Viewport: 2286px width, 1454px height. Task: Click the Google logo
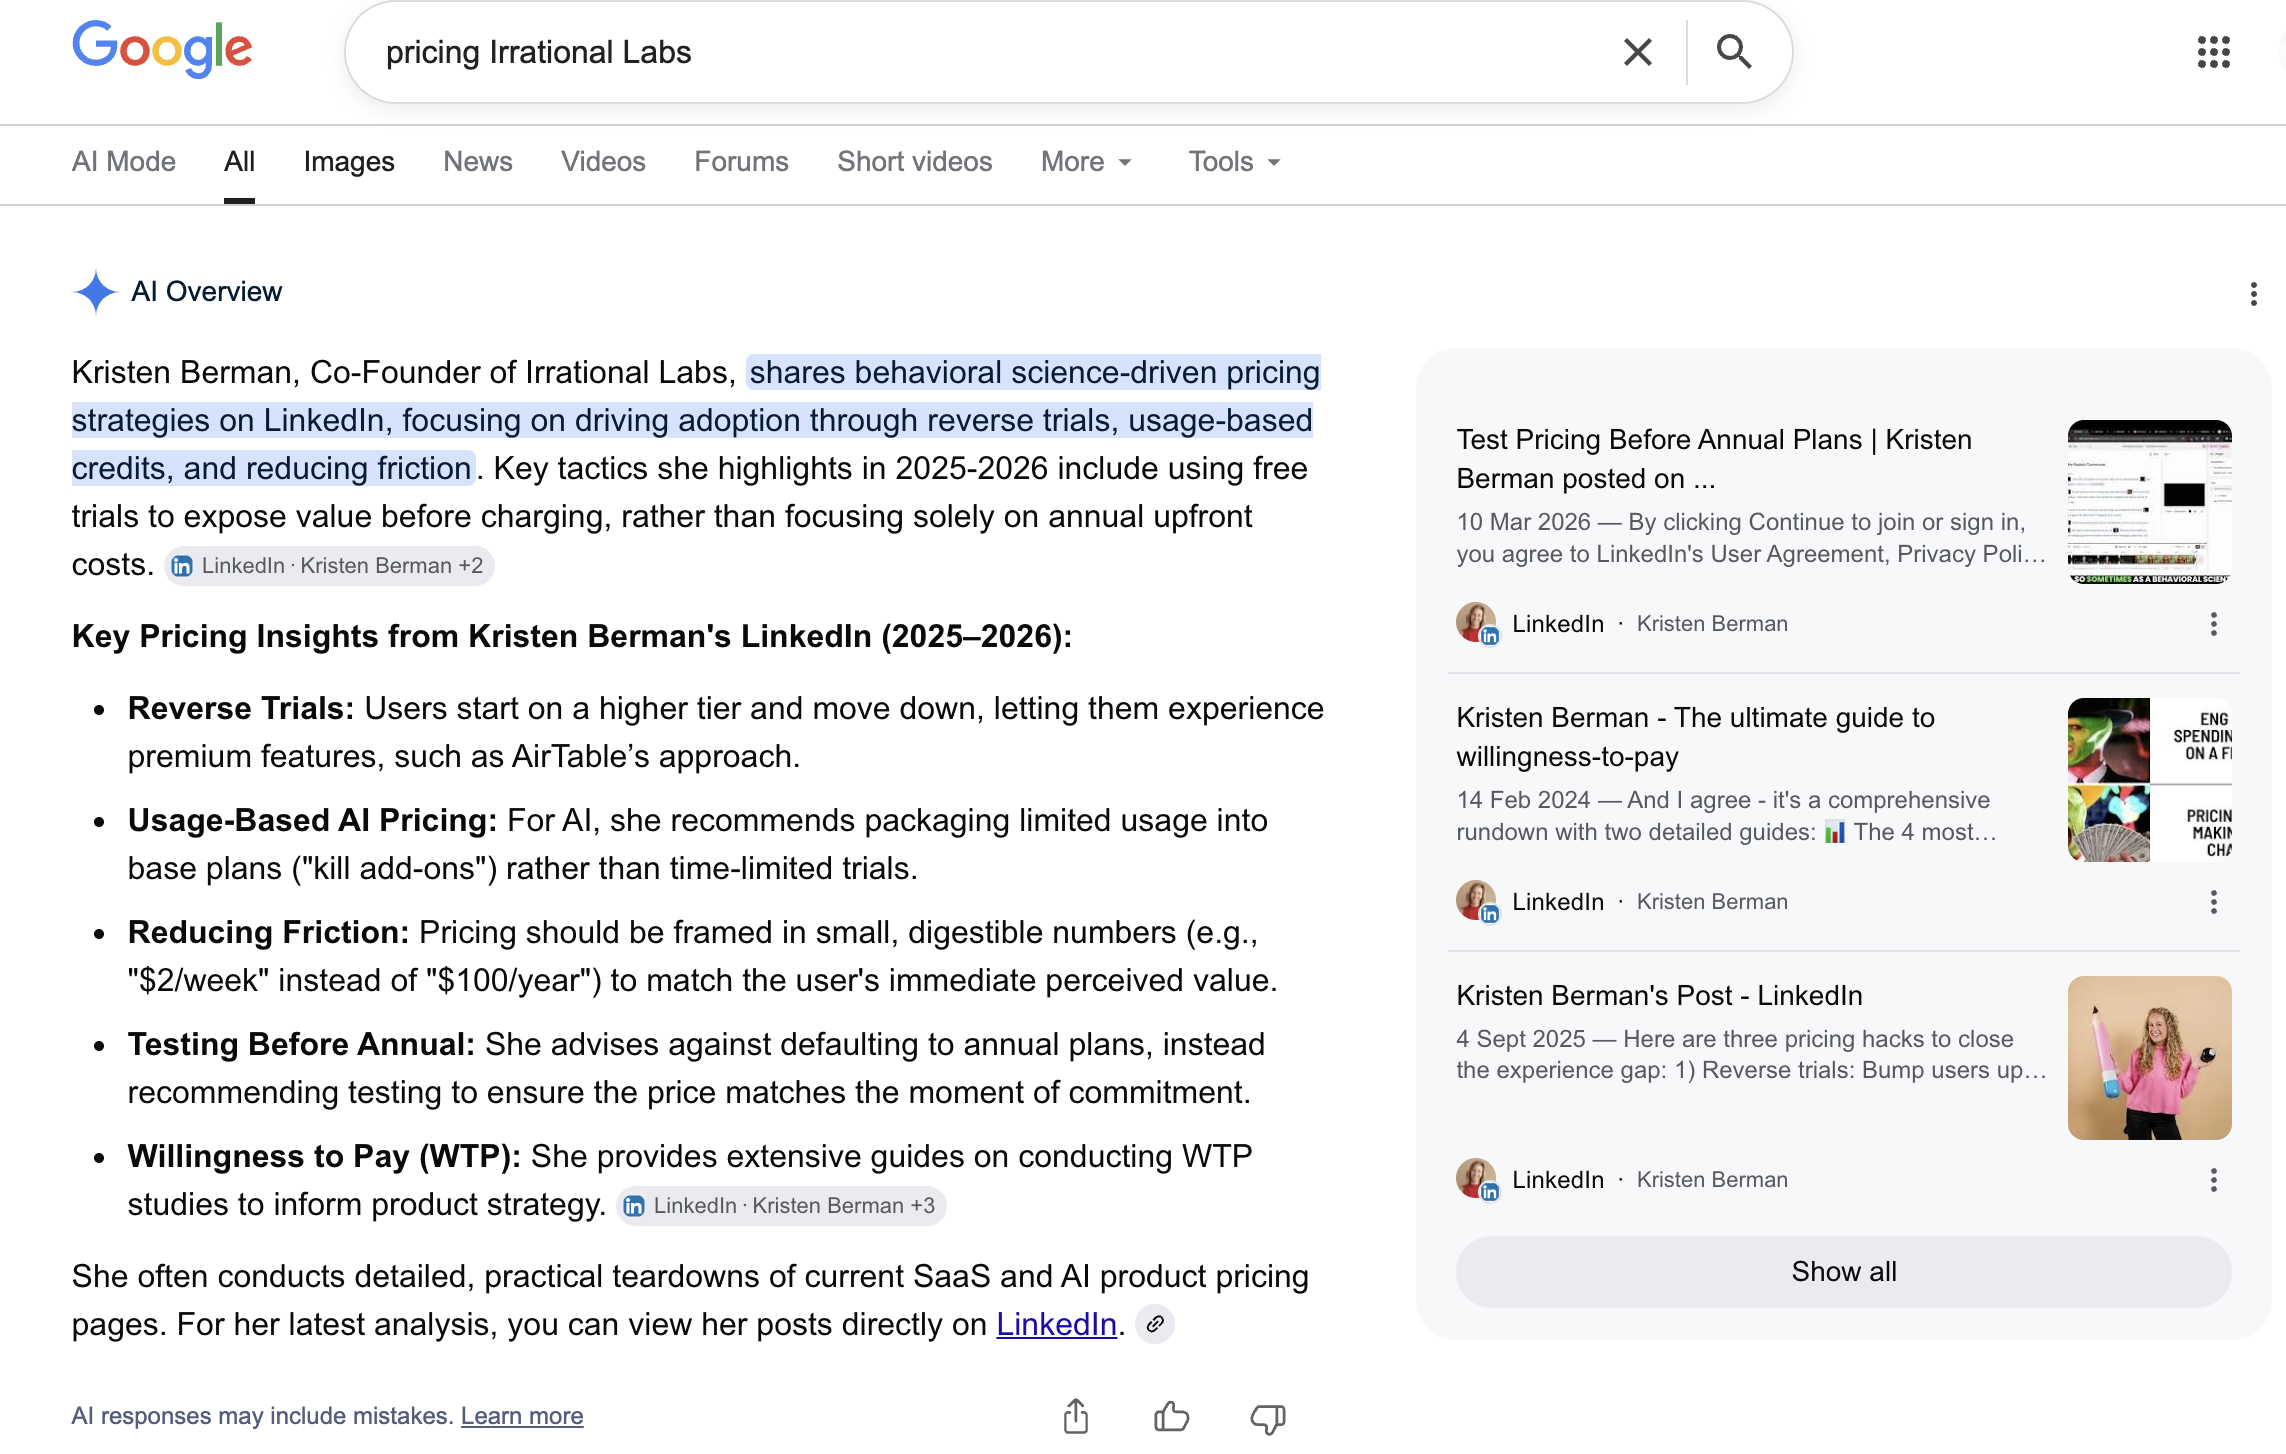click(162, 48)
